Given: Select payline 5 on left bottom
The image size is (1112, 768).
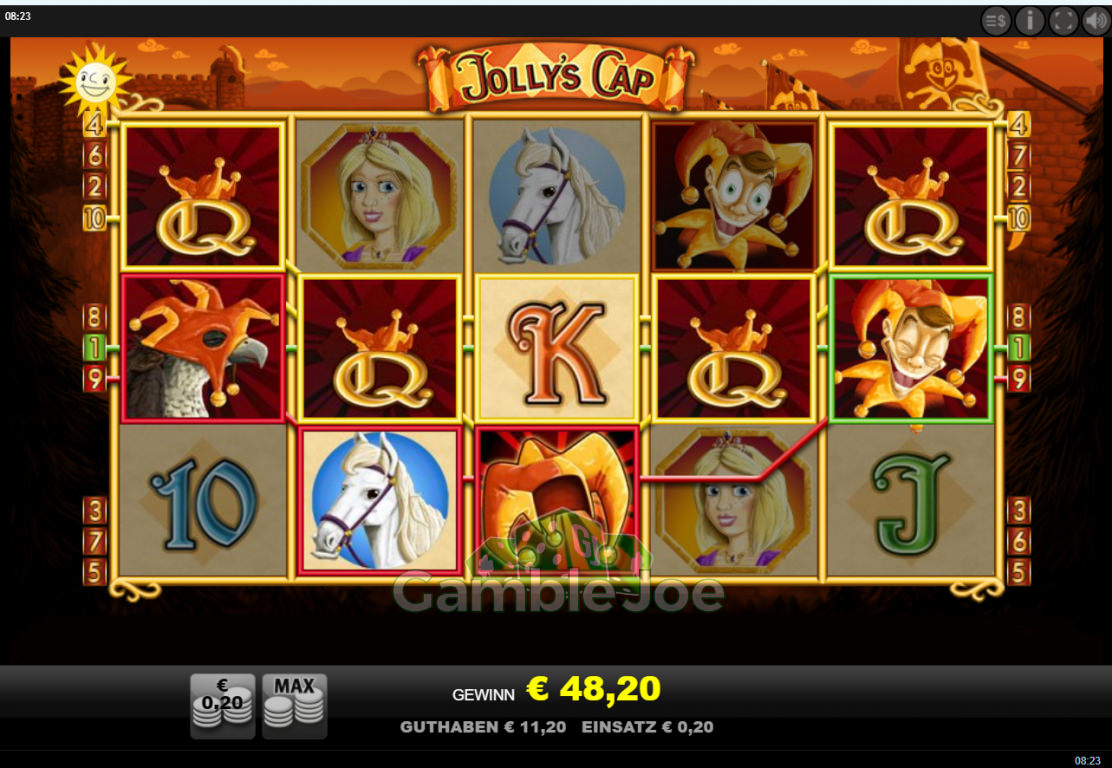Looking at the screenshot, I should pos(94,572).
